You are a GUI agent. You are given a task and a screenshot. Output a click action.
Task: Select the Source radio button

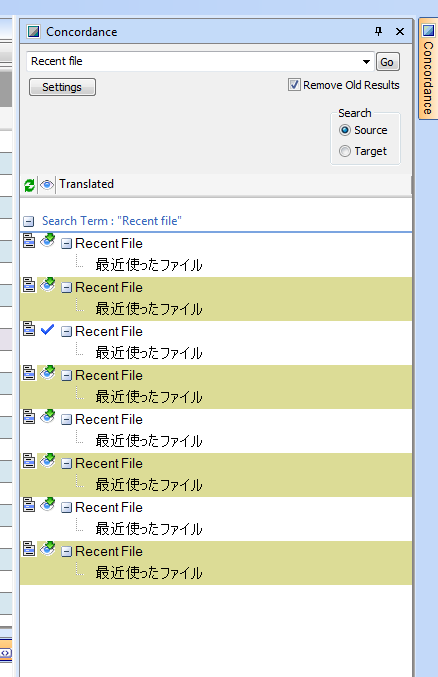pos(345,130)
